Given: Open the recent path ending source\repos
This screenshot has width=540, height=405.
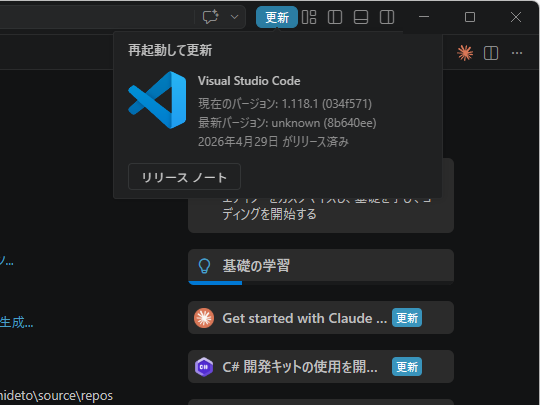Looking at the screenshot, I should tap(56, 396).
